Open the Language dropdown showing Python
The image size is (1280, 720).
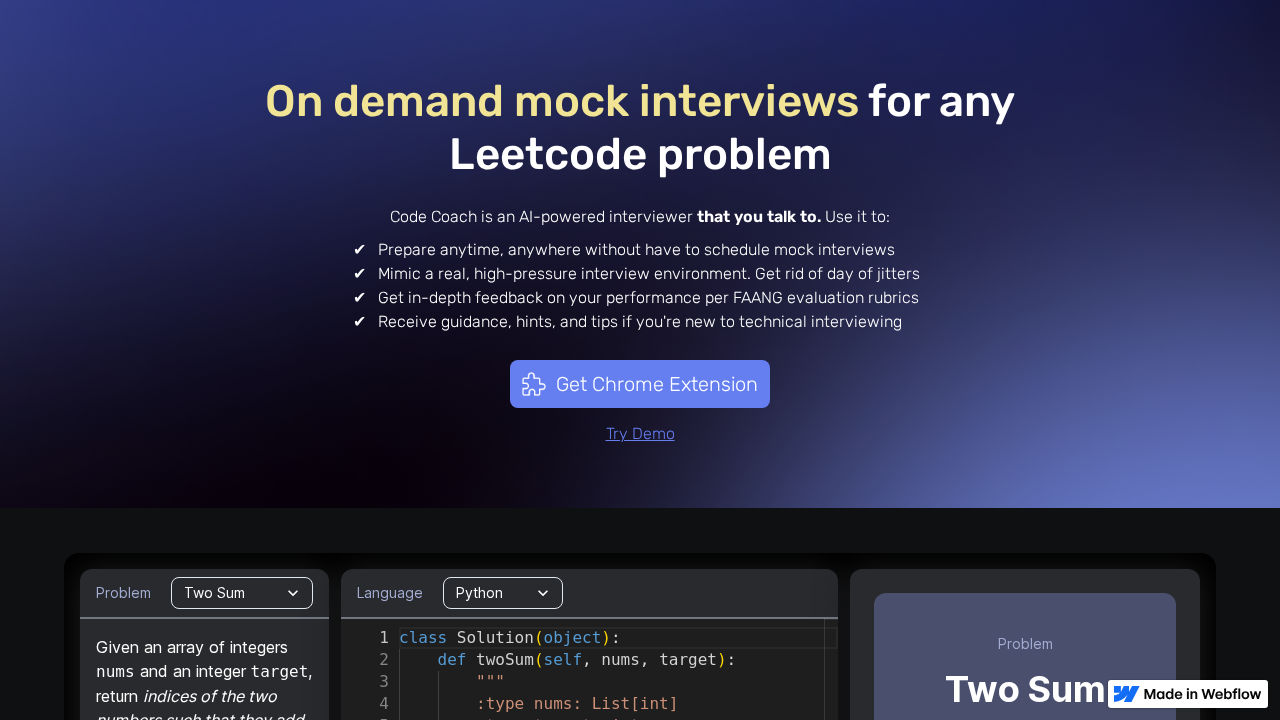pos(502,593)
